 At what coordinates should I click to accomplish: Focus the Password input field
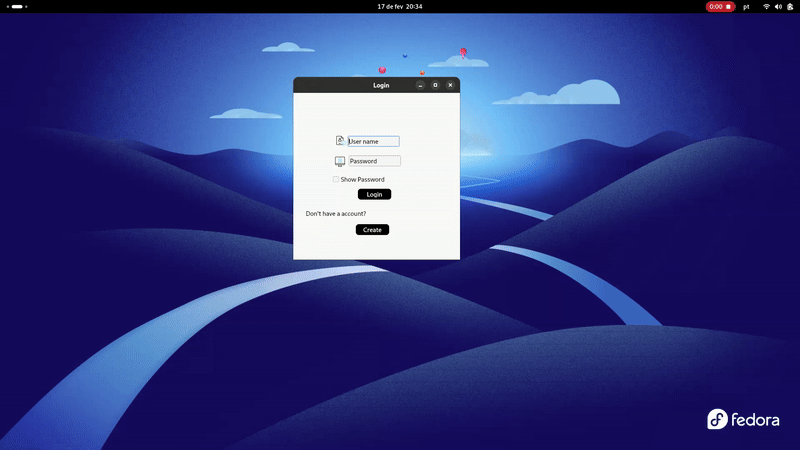tap(373, 161)
